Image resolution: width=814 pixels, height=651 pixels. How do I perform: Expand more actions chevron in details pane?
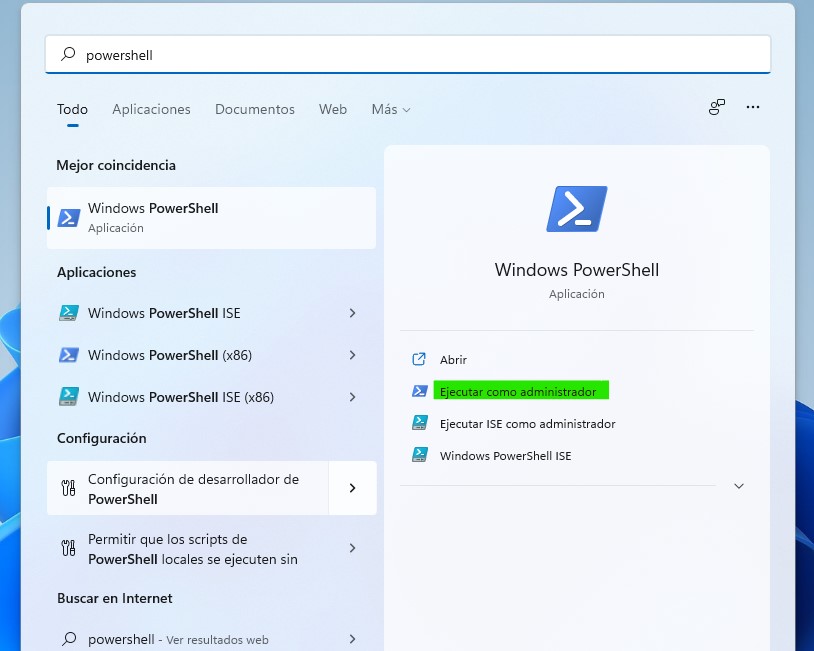tap(739, 486)
